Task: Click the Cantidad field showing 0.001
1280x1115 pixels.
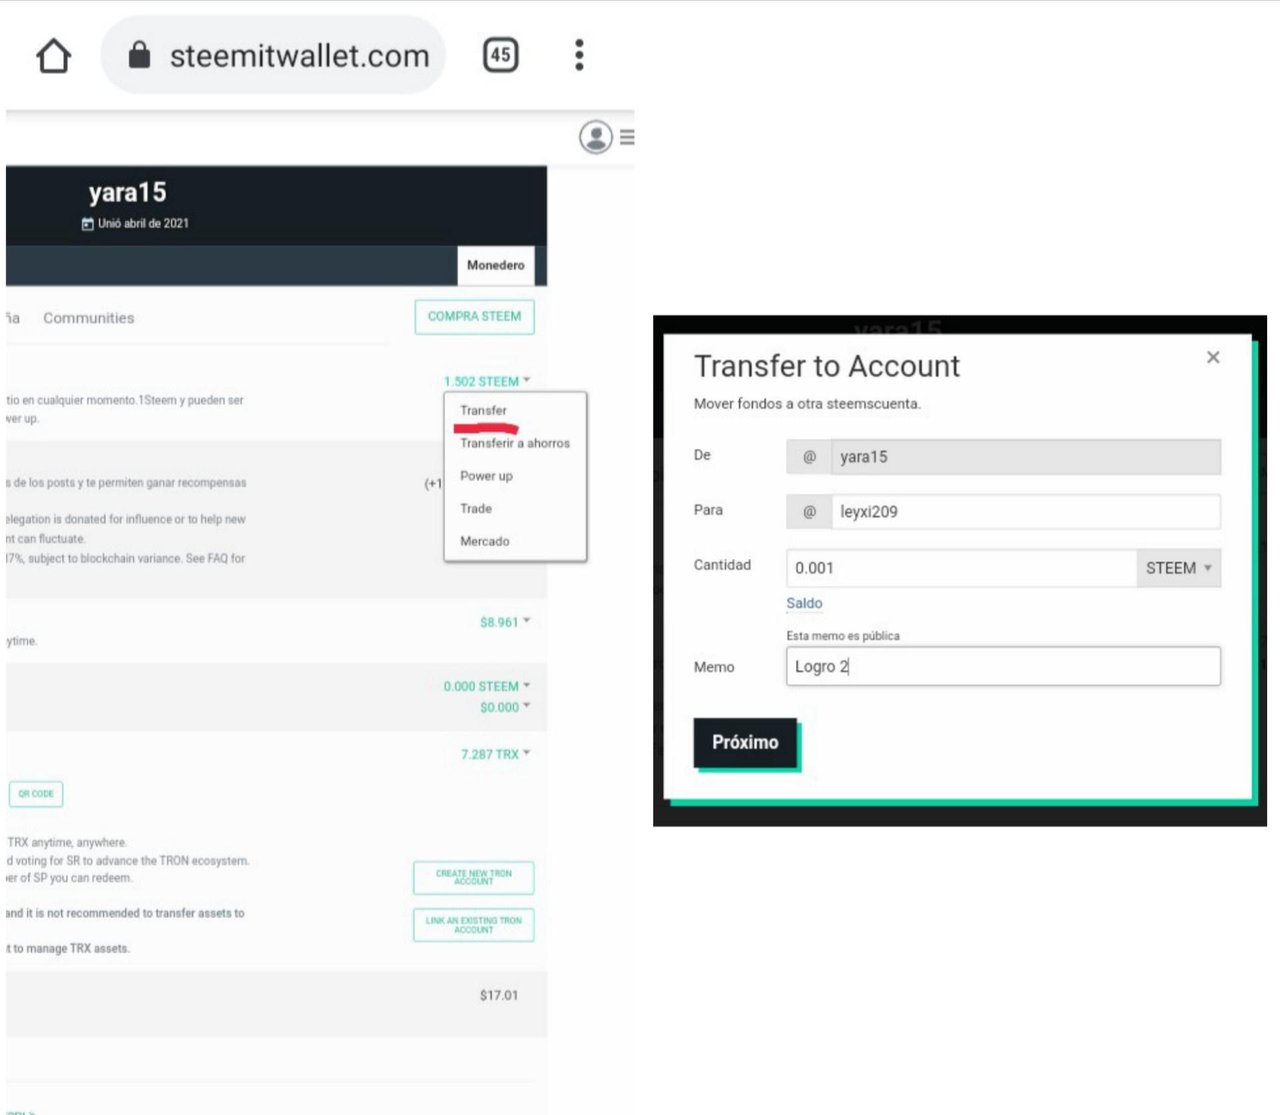Action: tap(961, 568)
